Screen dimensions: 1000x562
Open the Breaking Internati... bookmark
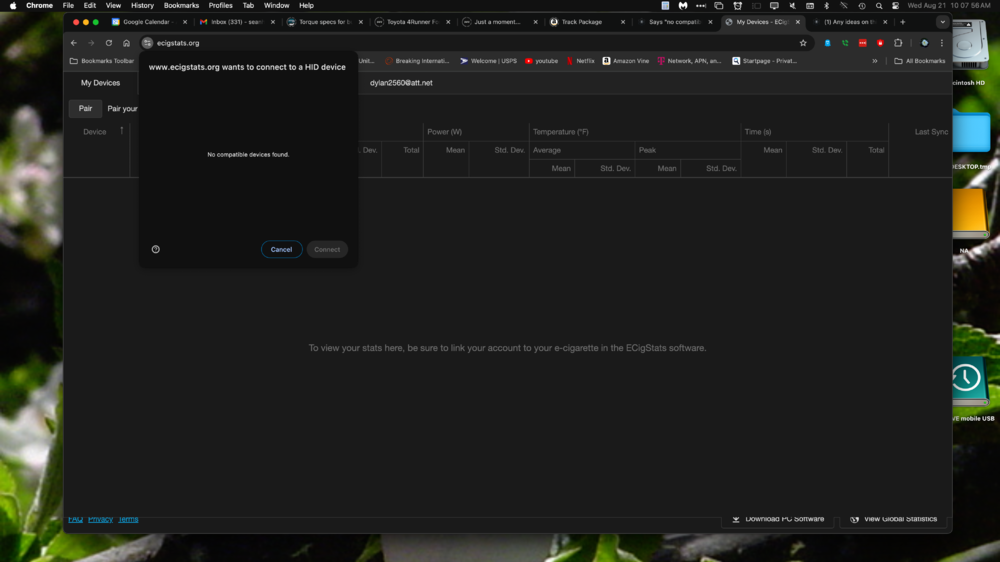[417, 61]
